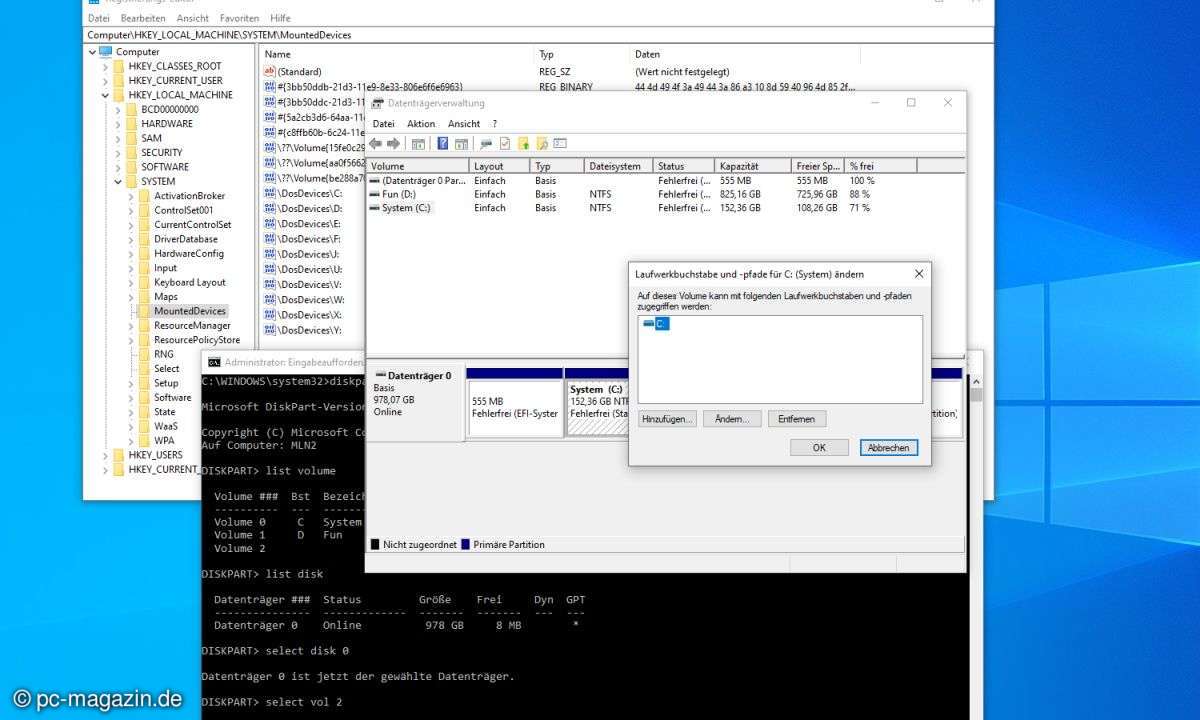Image resolution: width=1200 pixels, height=720 pixels.
Task: Open Hilfe menu in Registrierungs-Editor
Action: tap(280, 18)
